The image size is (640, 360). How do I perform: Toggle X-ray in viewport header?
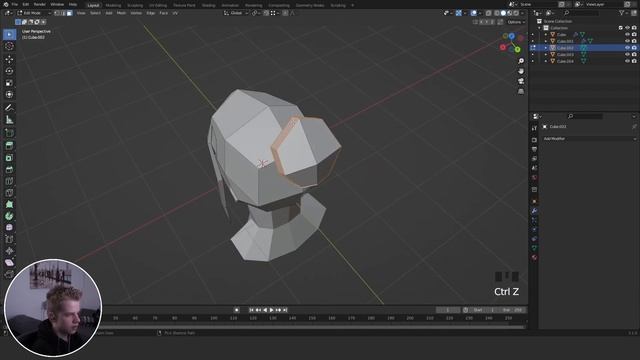489,13
